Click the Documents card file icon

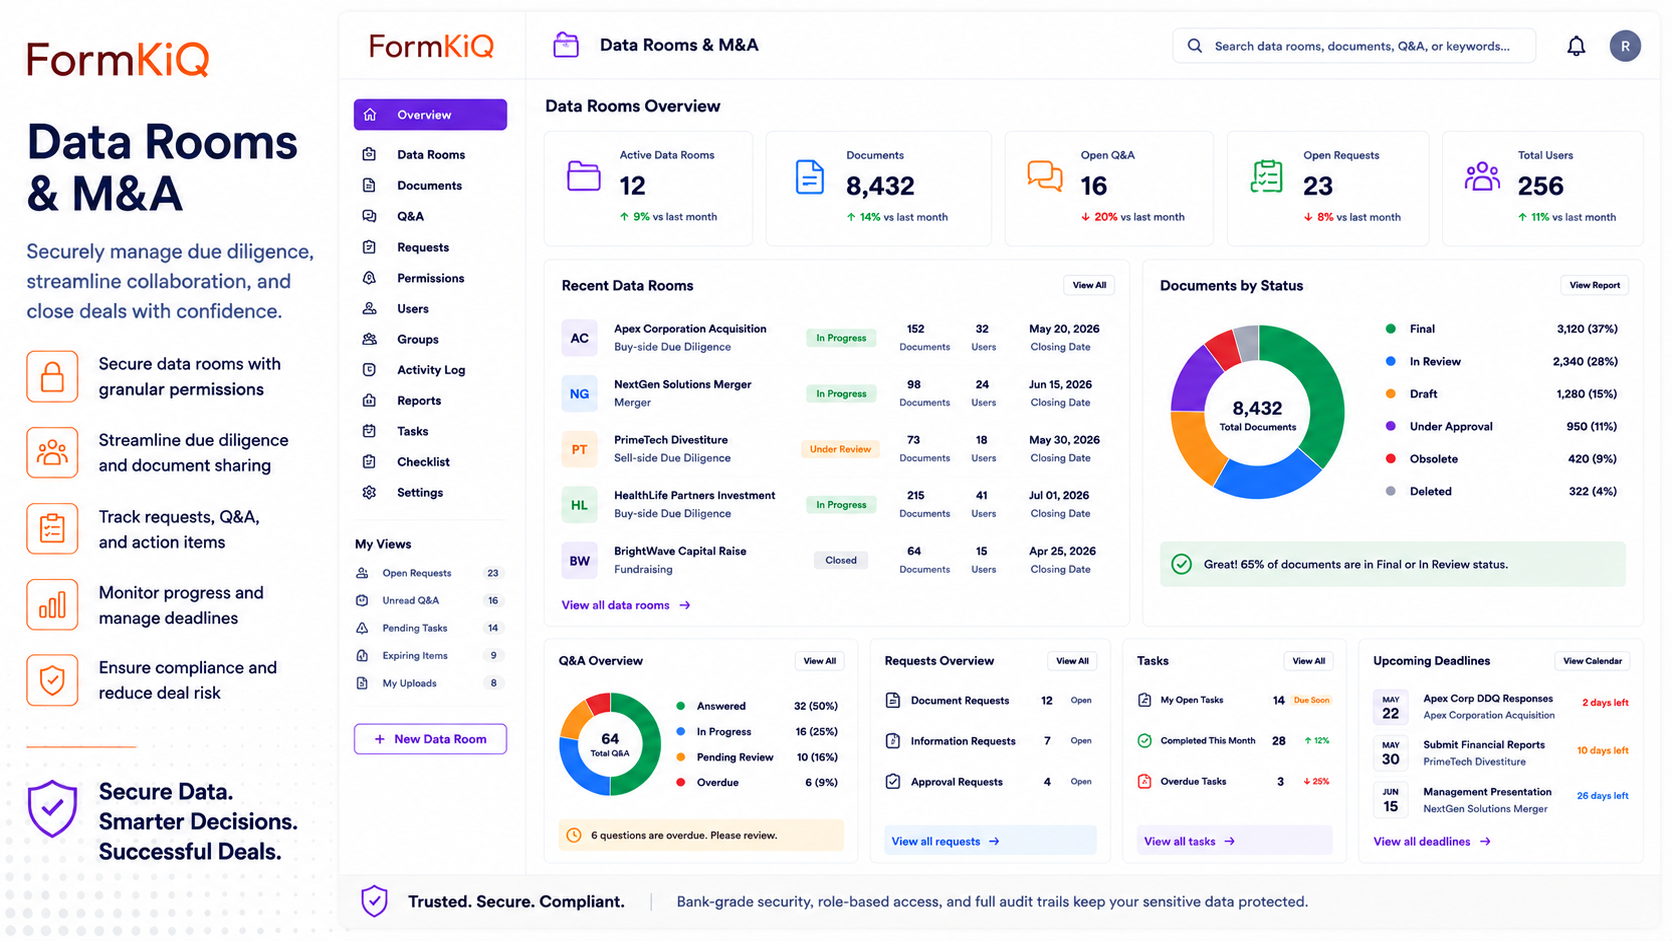[809, 177]
